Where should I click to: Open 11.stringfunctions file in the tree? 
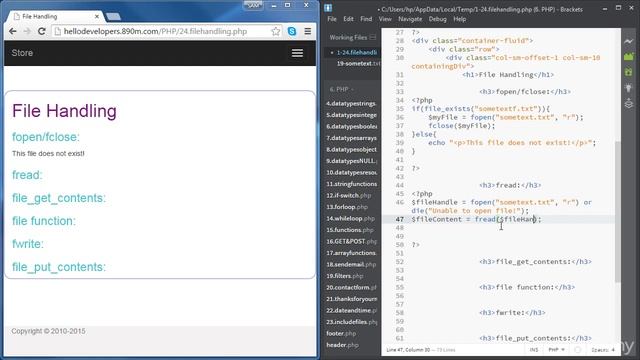tap(351, 184)
